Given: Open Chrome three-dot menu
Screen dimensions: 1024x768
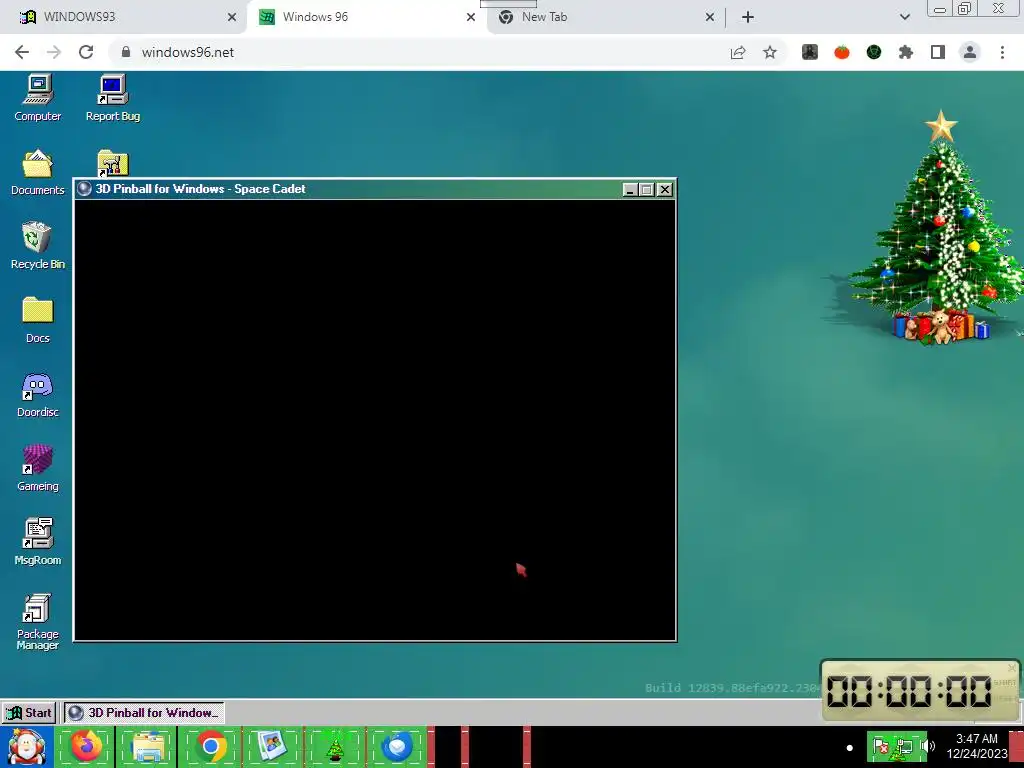Looking at the screenshot, I should [1002, 52].
